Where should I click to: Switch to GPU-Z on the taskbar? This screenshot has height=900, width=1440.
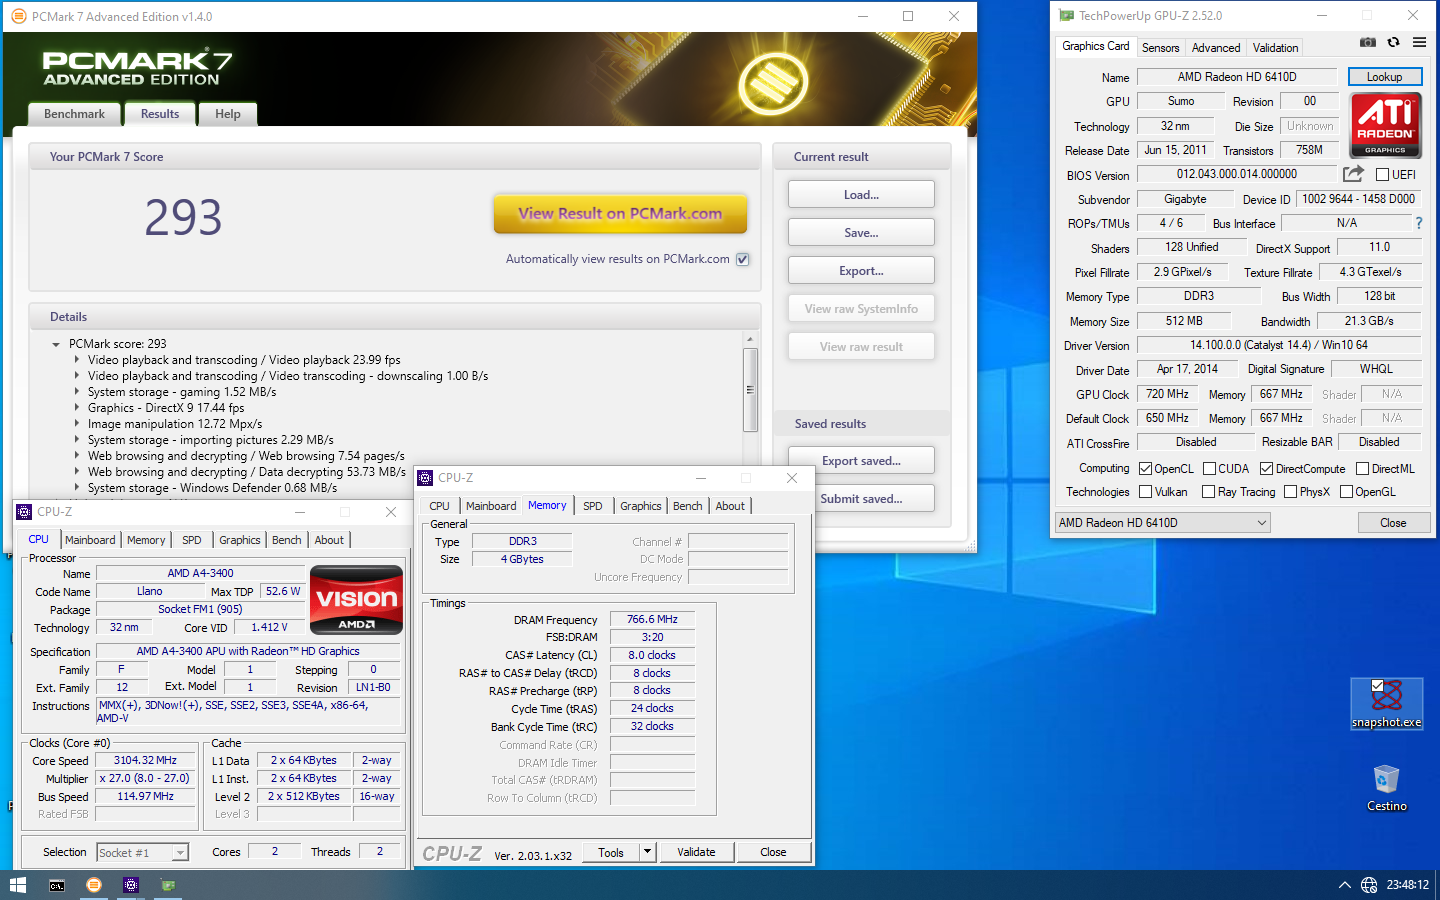point(168,885)
